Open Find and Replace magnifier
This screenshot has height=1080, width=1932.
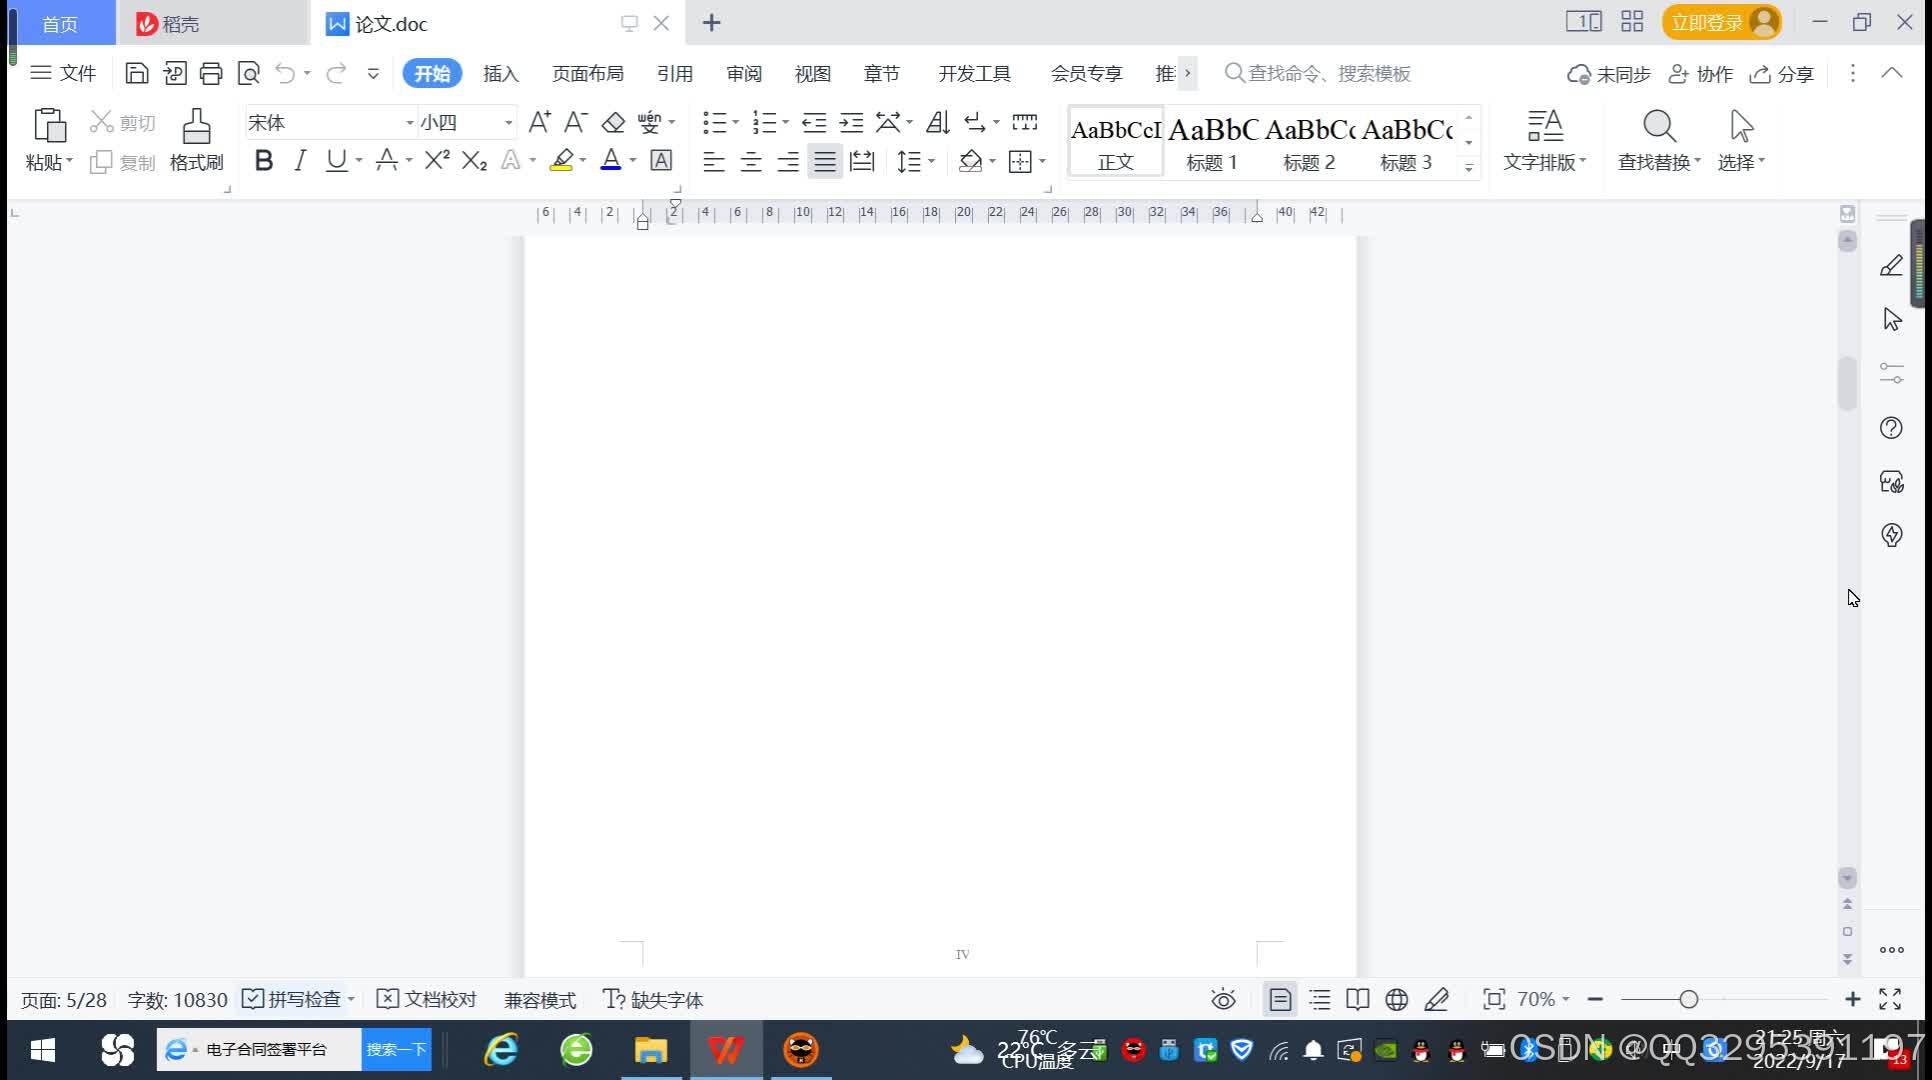[1659, 127]
